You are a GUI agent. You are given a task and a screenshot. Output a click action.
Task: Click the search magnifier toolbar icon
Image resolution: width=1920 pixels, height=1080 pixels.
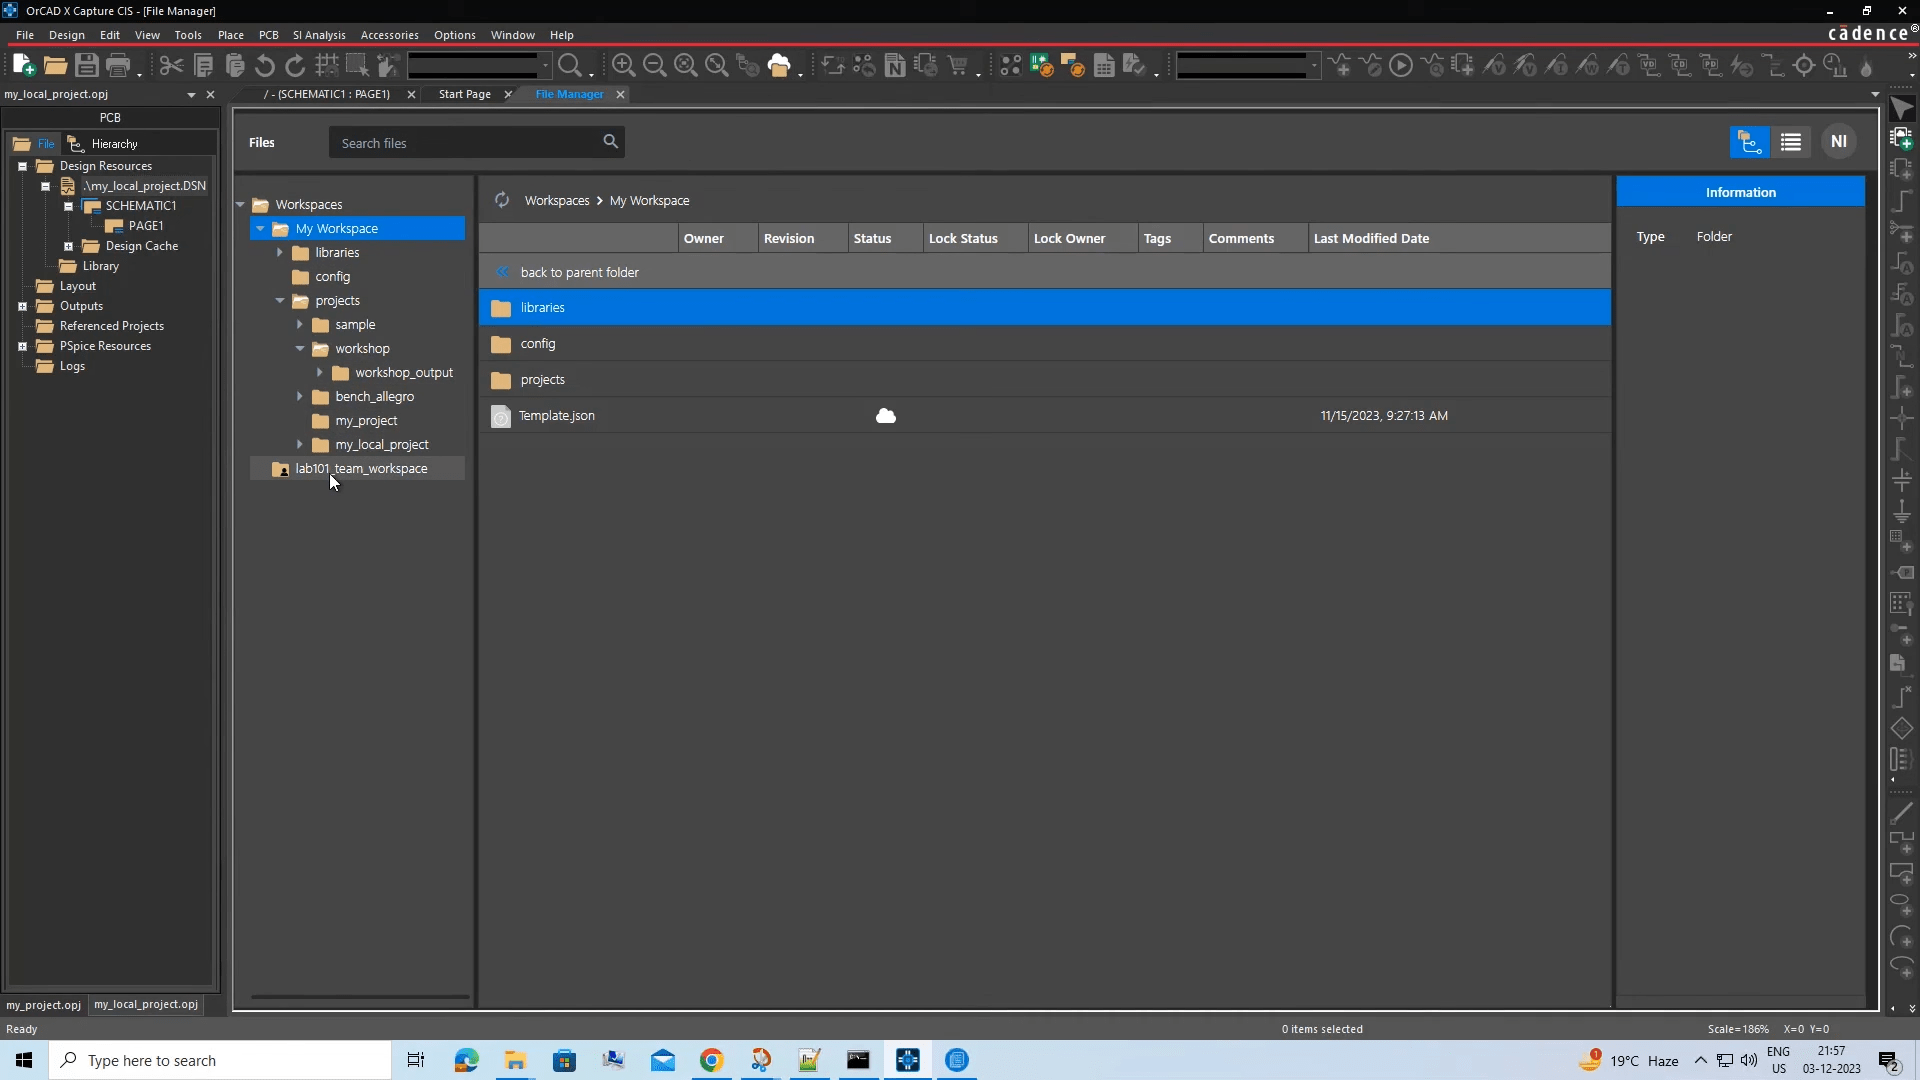(x=570, y=66)
